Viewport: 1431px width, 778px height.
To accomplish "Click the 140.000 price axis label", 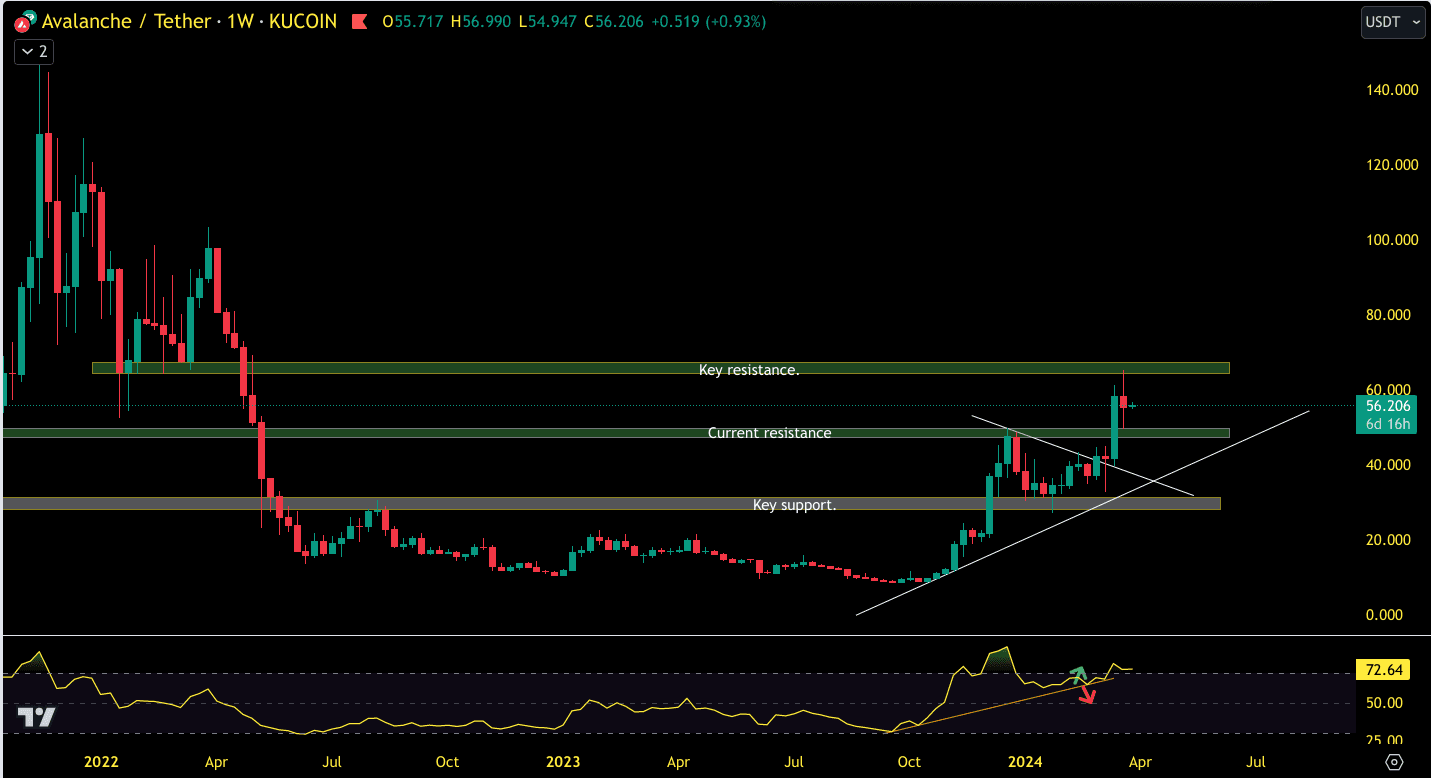I will (1392, 90).
